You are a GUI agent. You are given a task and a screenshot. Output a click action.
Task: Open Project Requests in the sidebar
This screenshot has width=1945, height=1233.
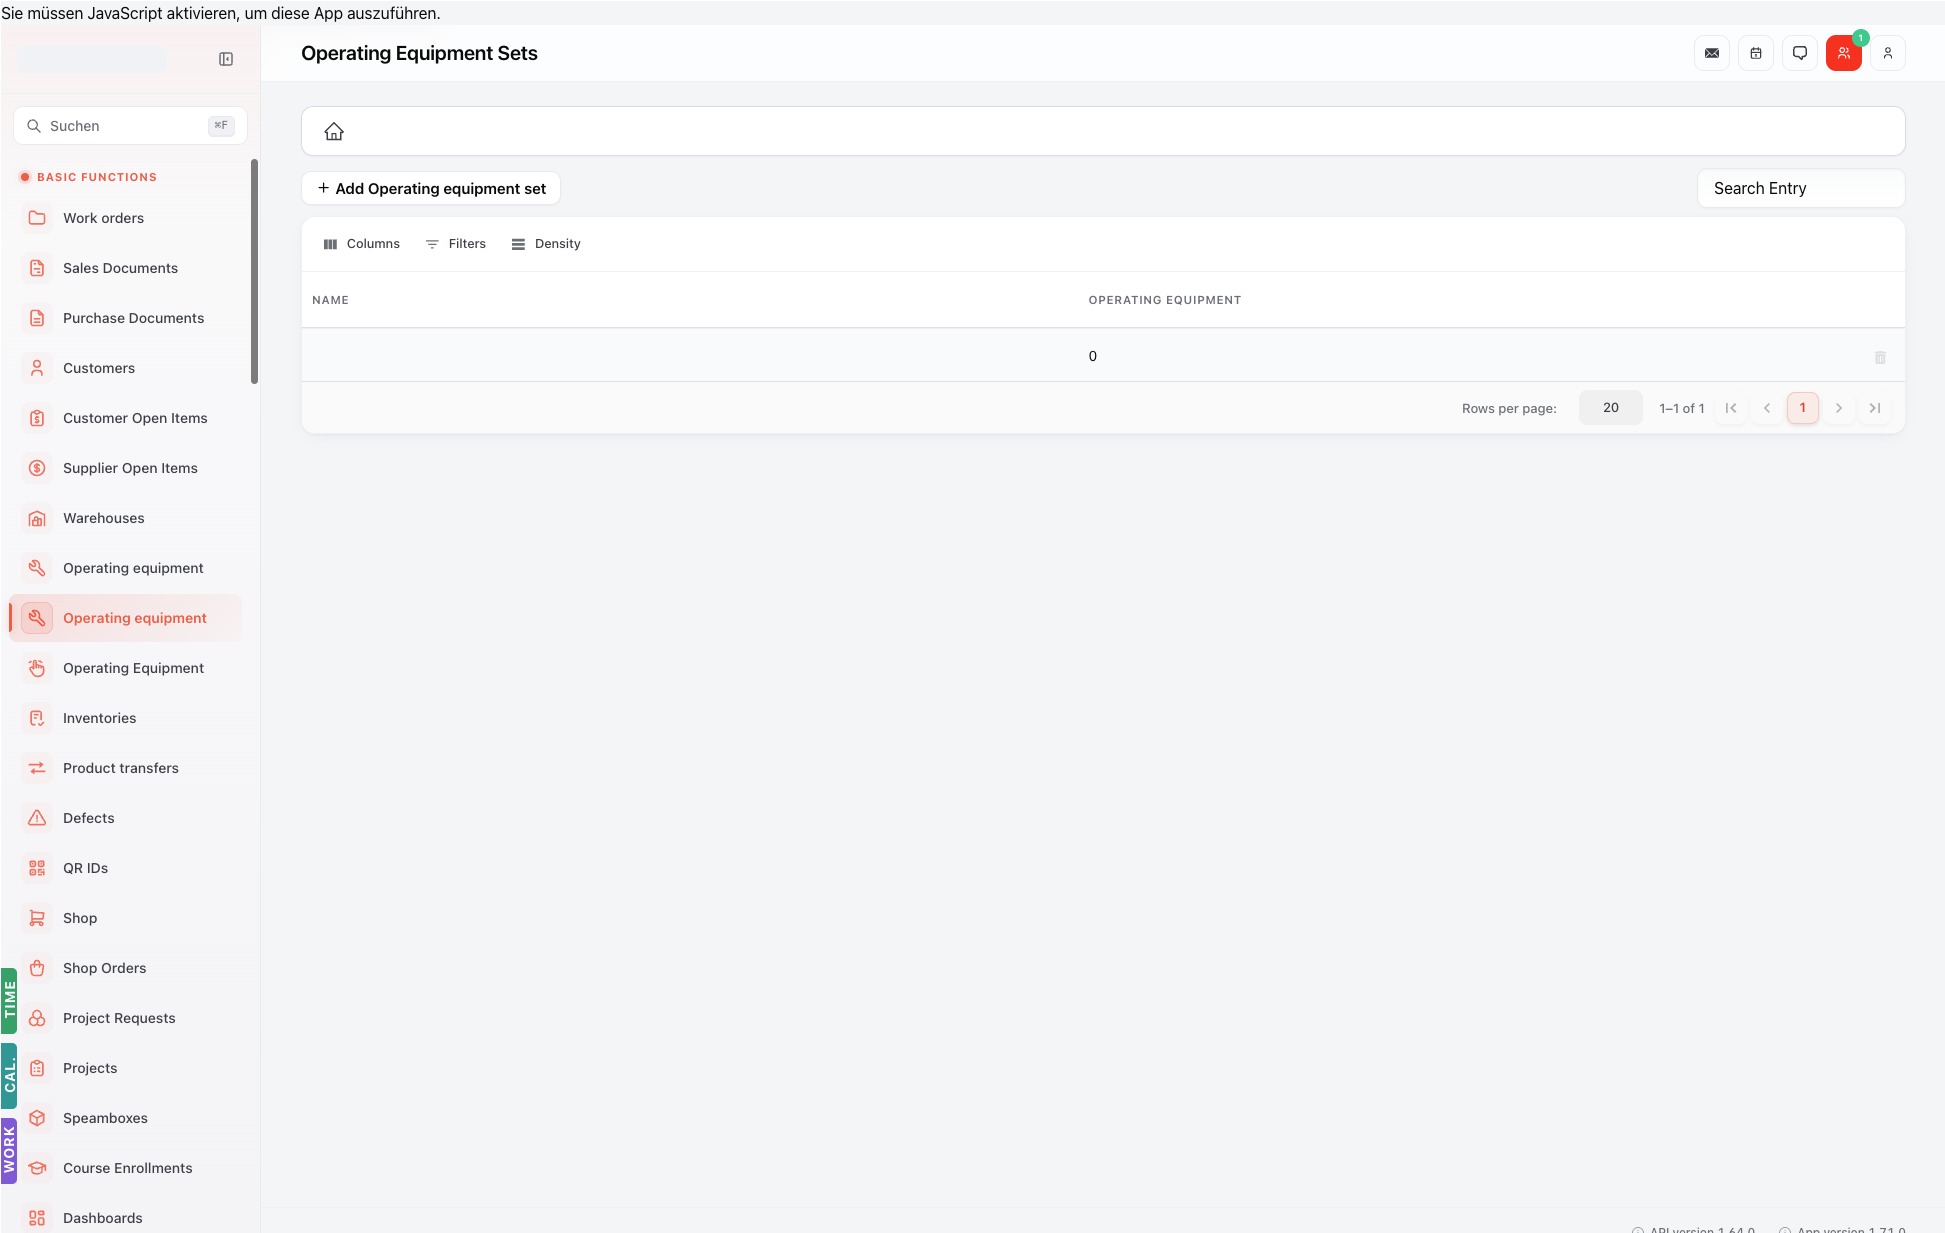(x=126, y=1018)
